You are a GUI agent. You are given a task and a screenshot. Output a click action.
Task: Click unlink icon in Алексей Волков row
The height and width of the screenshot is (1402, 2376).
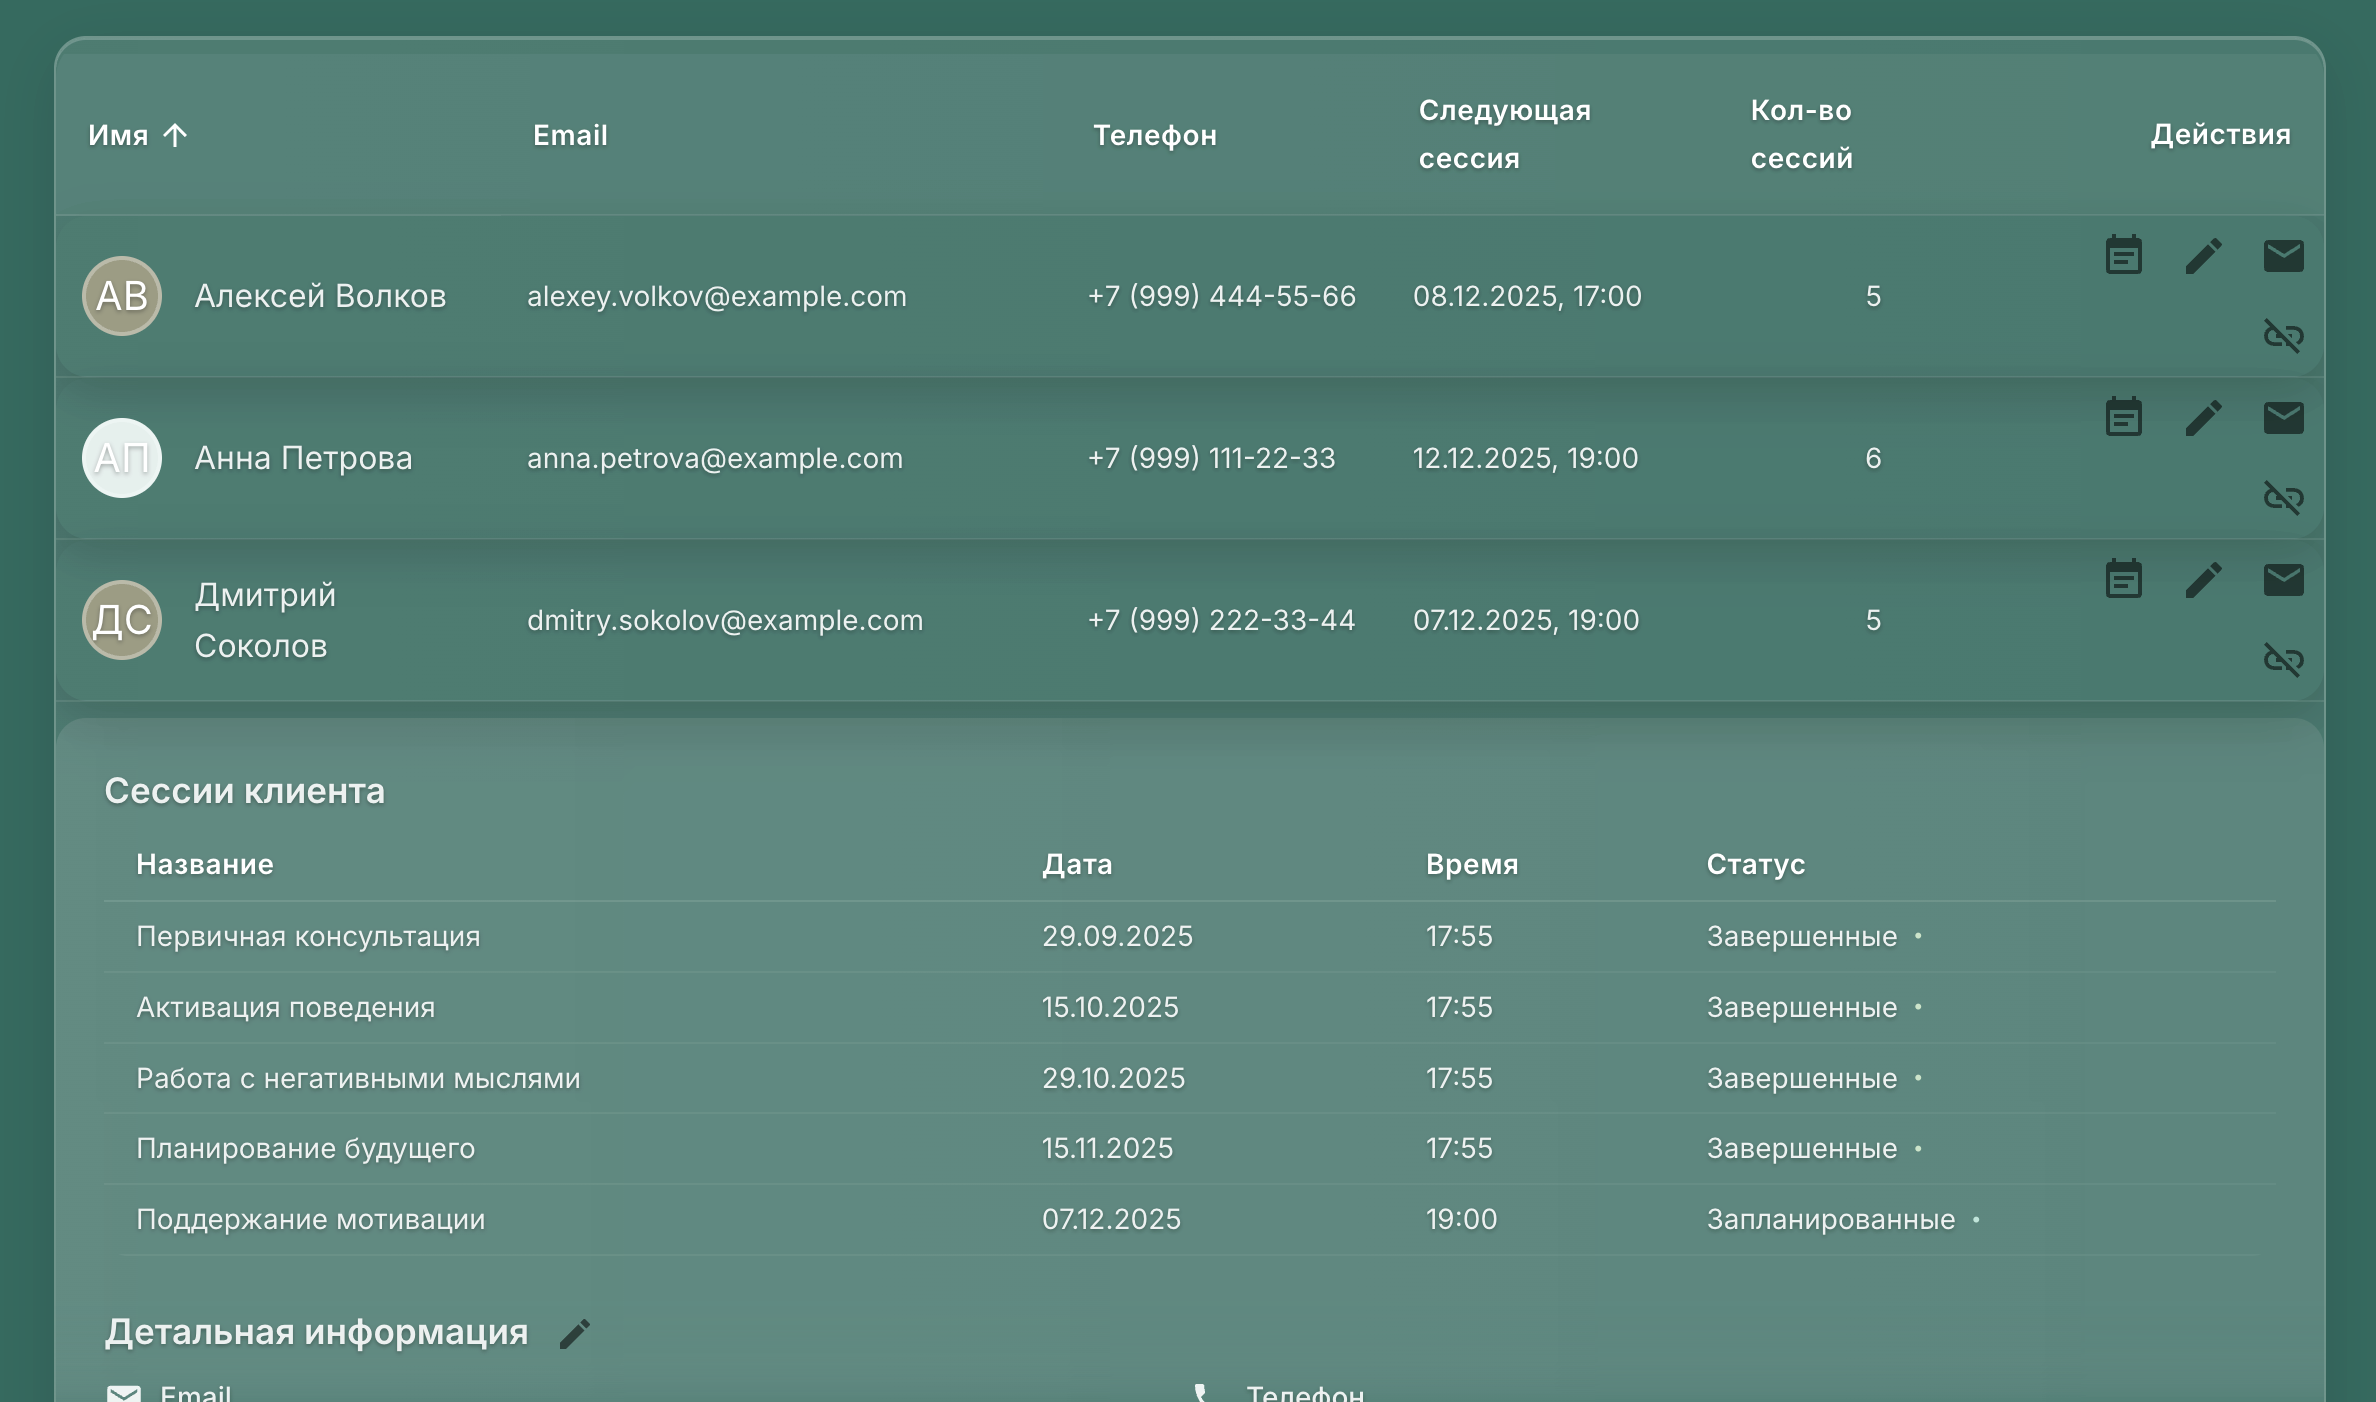[x=2283, y=336]
